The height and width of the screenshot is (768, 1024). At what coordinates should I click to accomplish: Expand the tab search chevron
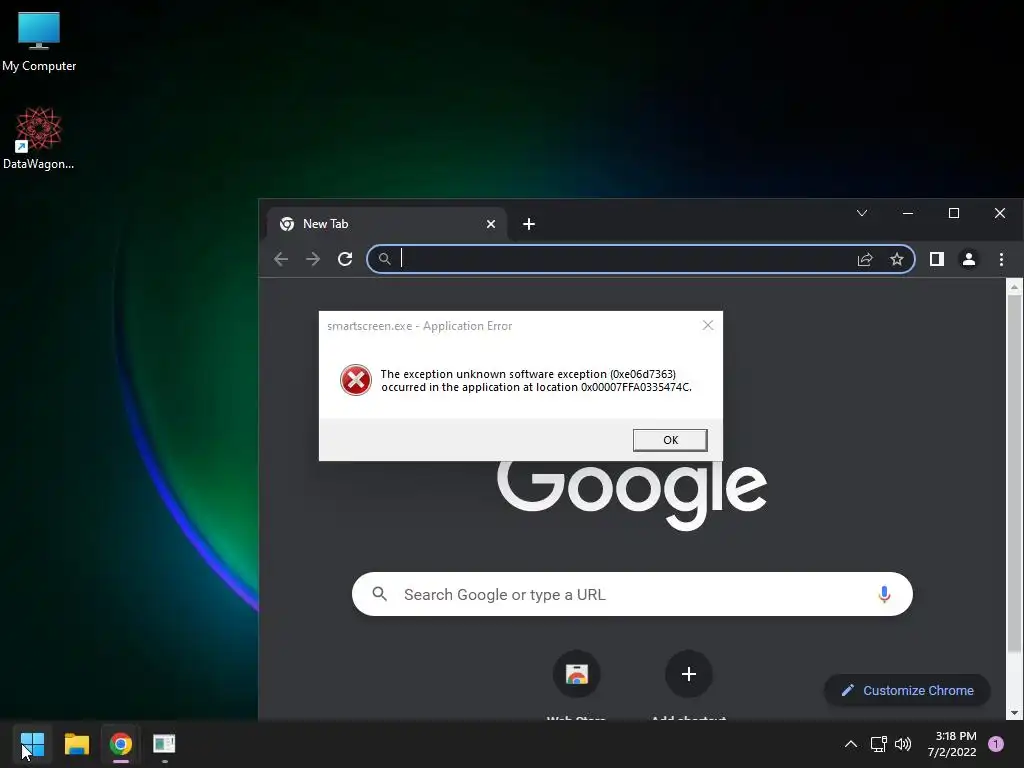point(862,213)
